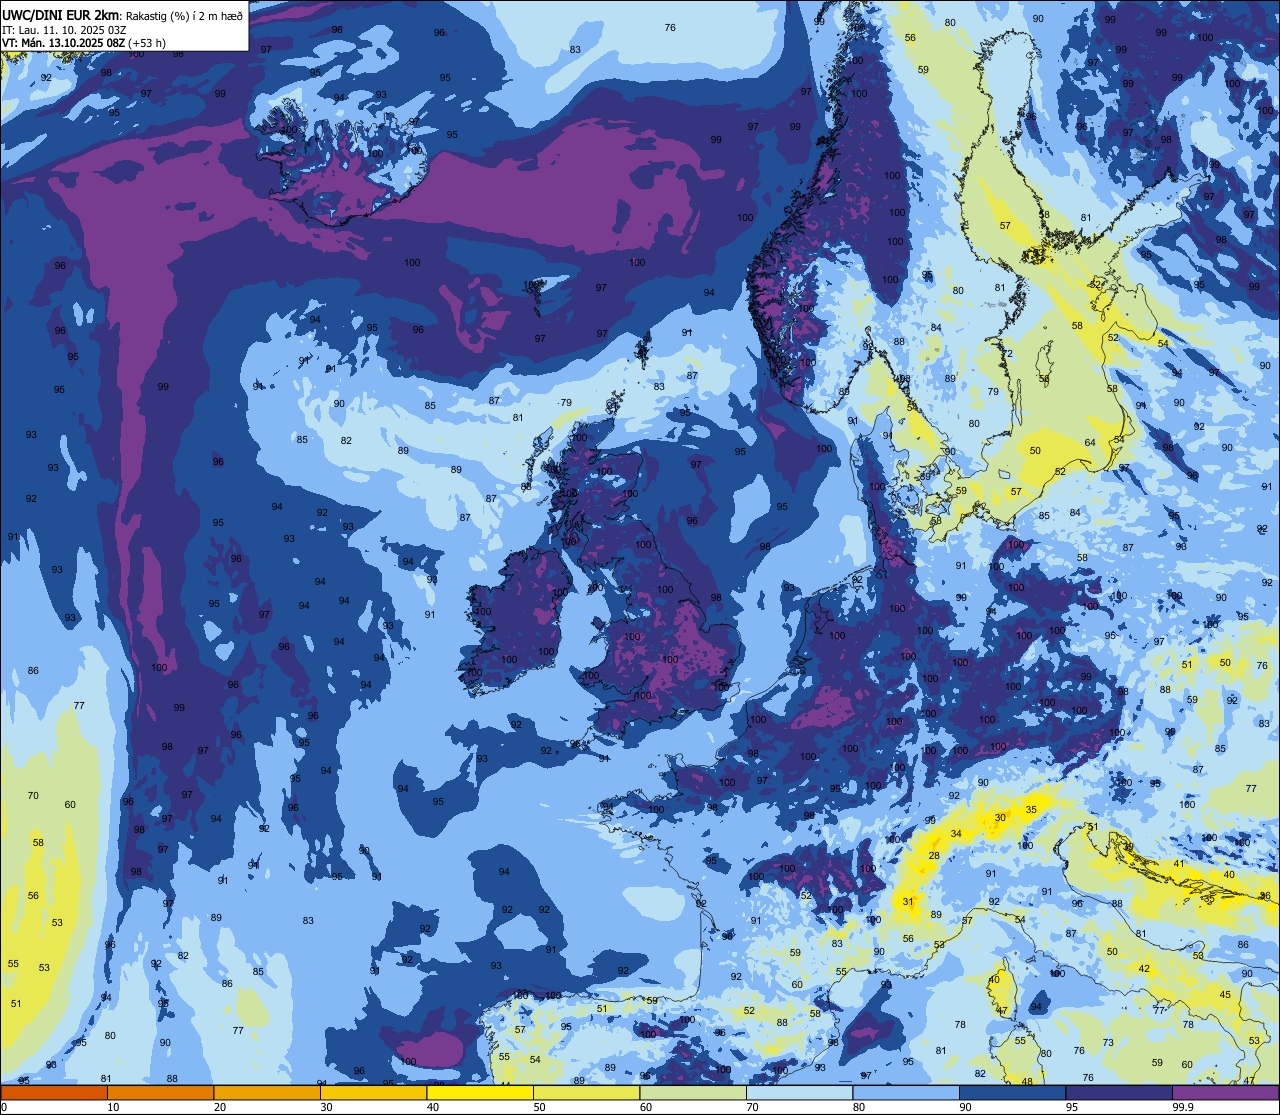This screenshot has width=1280, height=1115.
Task: Click the initial time line IT: Lau. 11. 10. 2025 03Z
Action: [64, 29]
